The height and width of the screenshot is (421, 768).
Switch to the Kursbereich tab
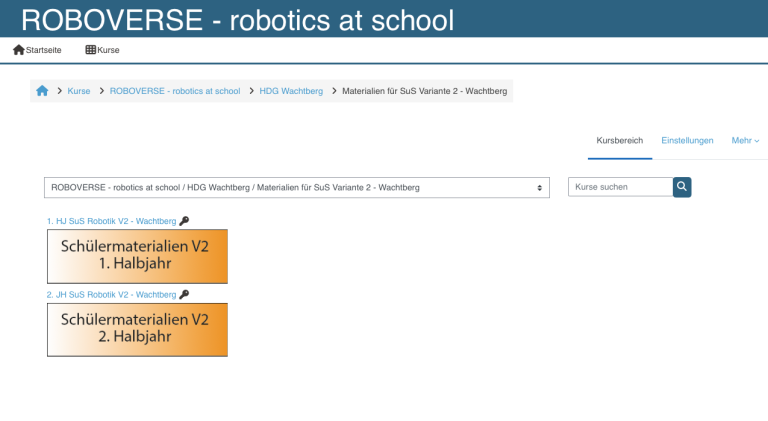[620, 141]
